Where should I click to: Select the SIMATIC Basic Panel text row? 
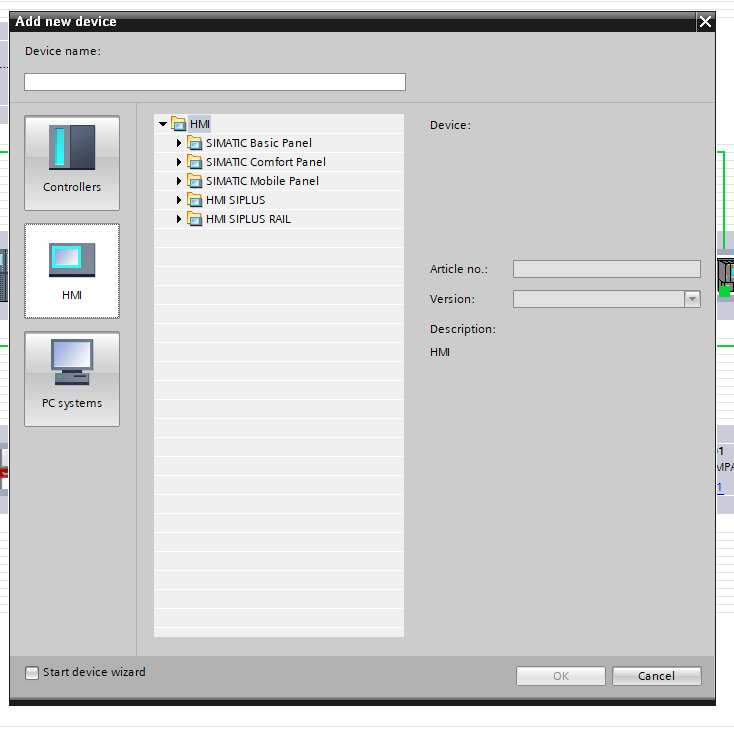tap(259, 143)
